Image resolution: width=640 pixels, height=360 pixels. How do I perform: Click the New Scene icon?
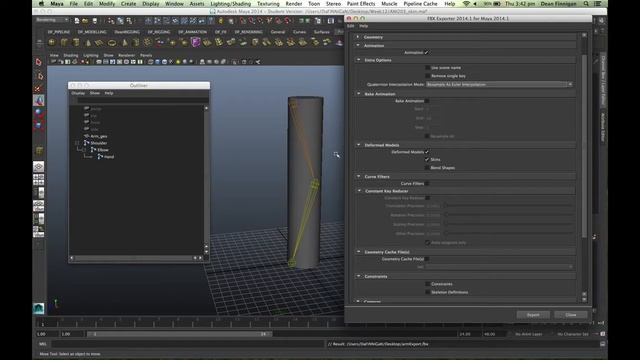point(77,20)
